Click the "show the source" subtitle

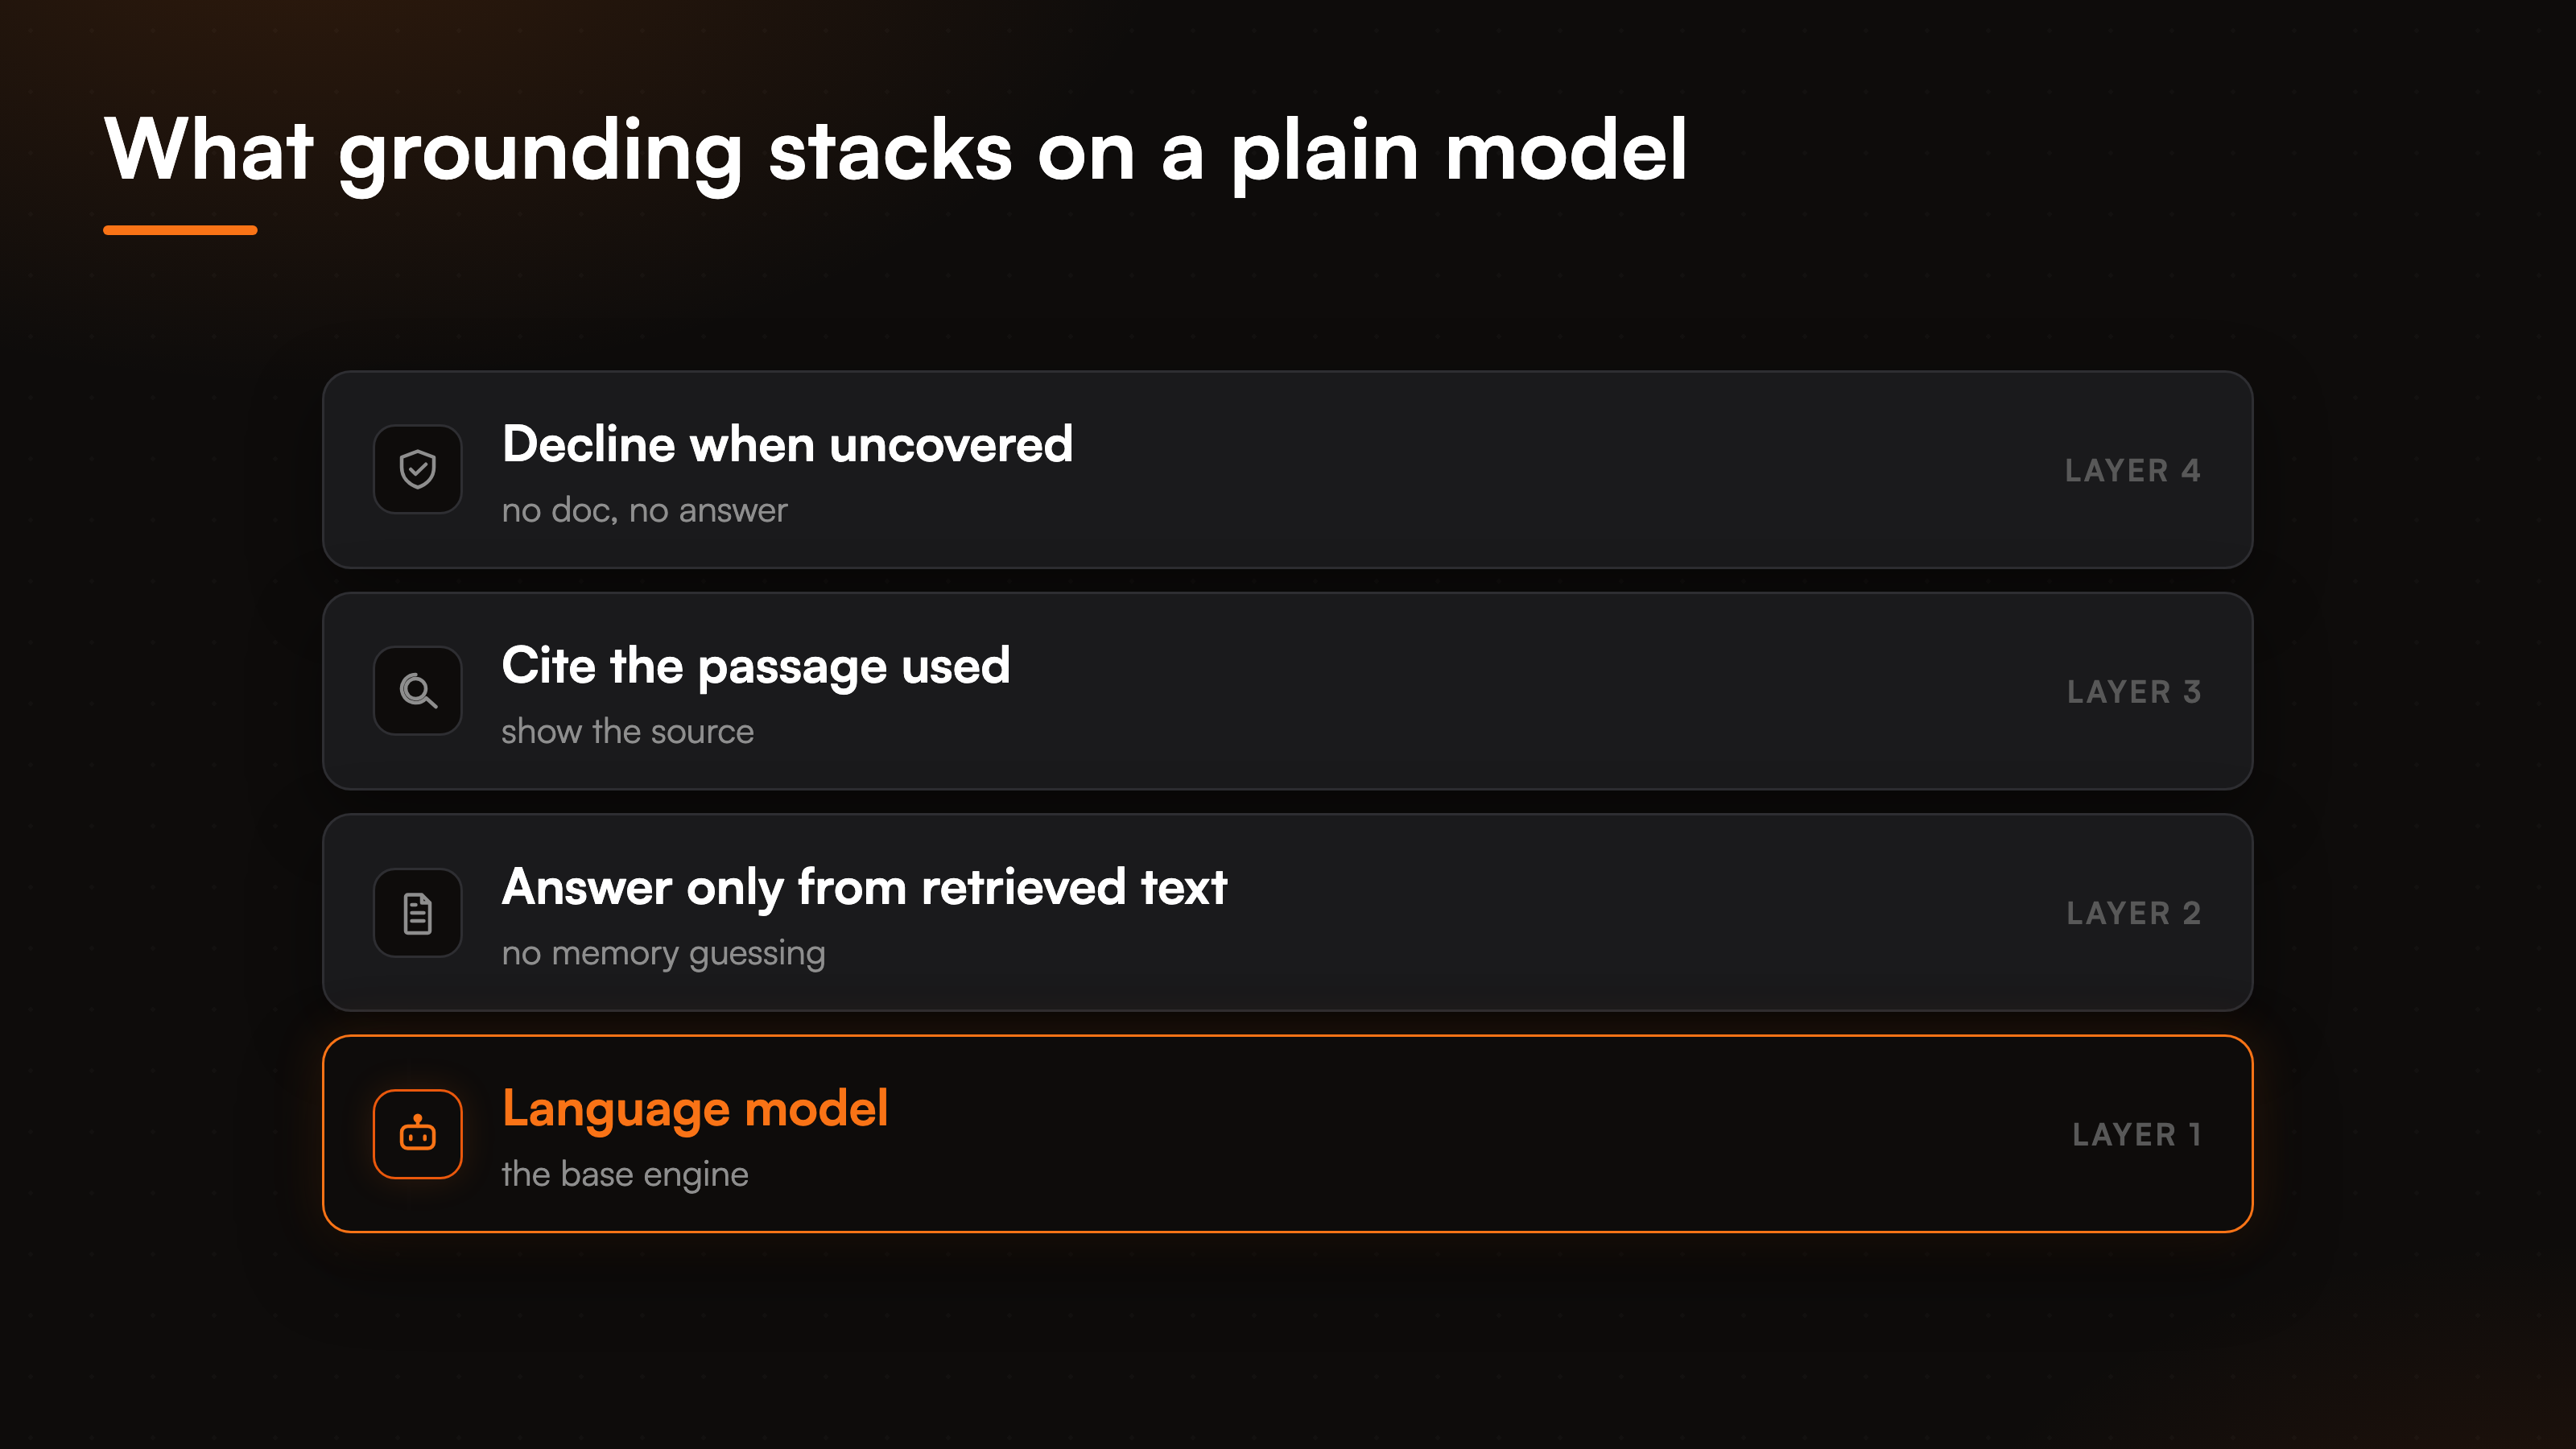pyautogui.click(x=628, y=732)
